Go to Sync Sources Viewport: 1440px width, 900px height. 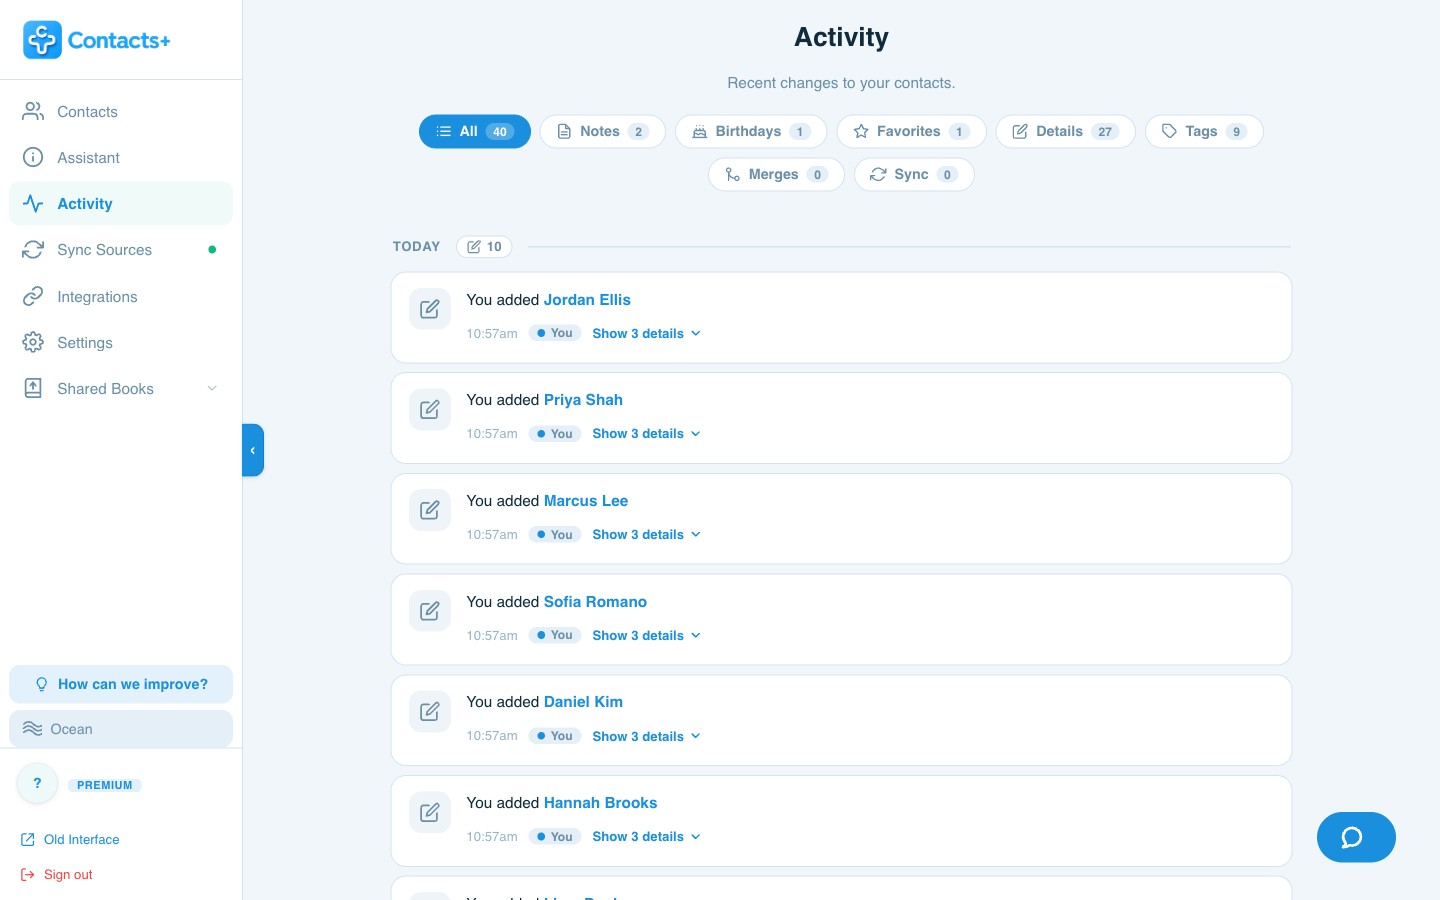(x=121, y=250)
